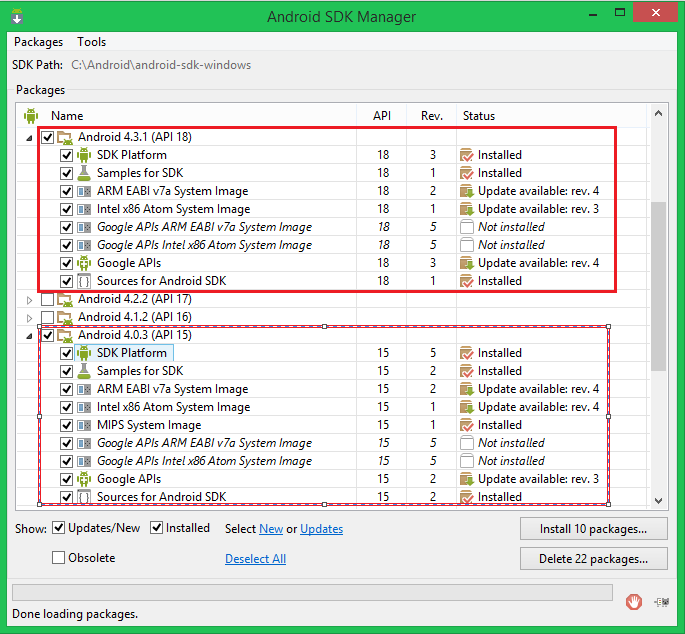Click the 'Done loading packages.' status text
The height and width of the screenshot is (634, 685).
tap(75, 614)
